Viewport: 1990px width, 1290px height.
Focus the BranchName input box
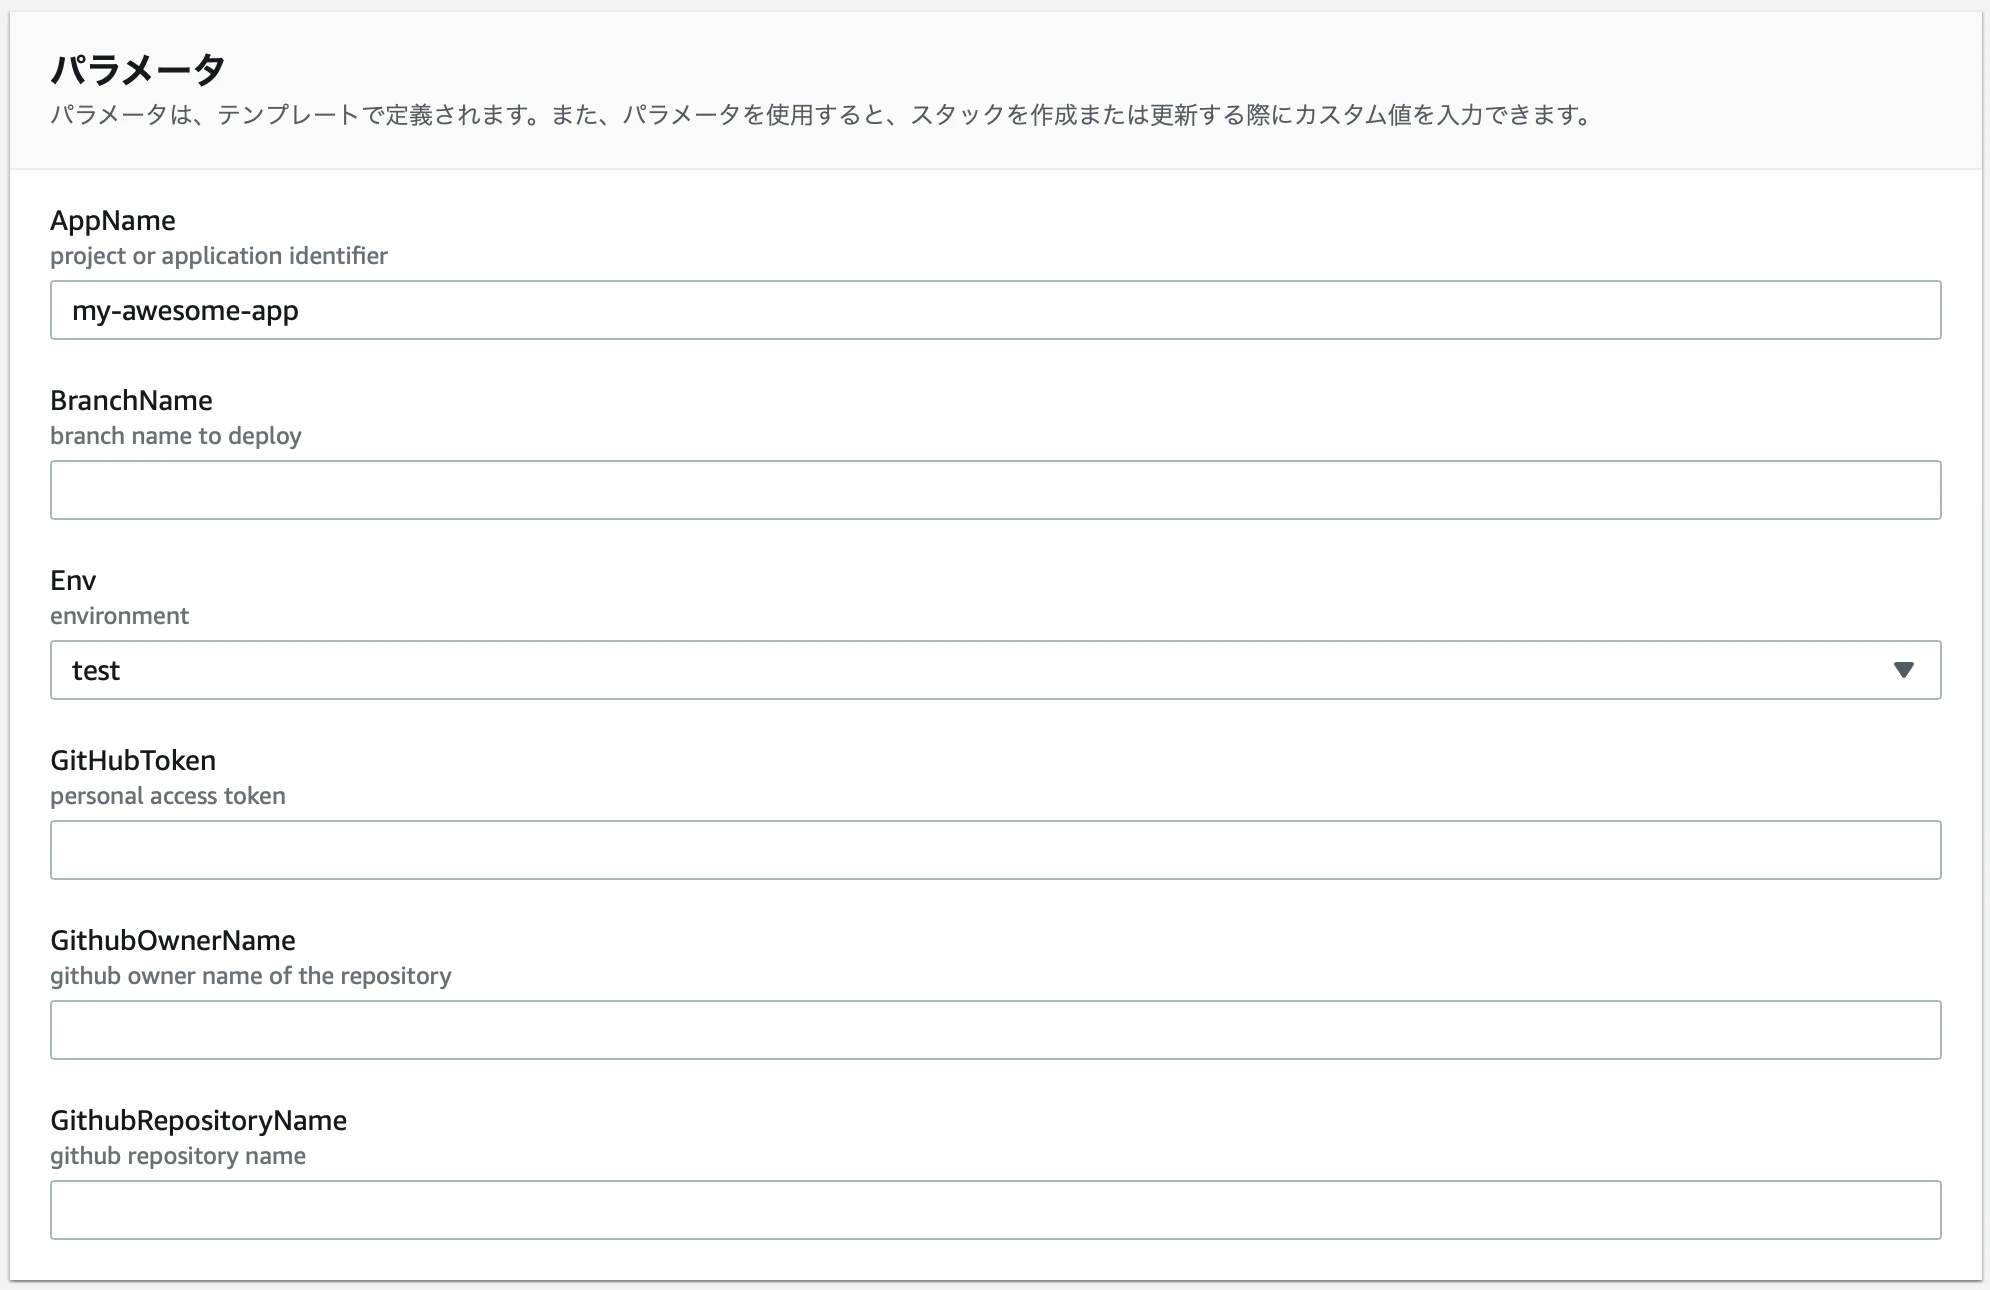tap(995, 490)
